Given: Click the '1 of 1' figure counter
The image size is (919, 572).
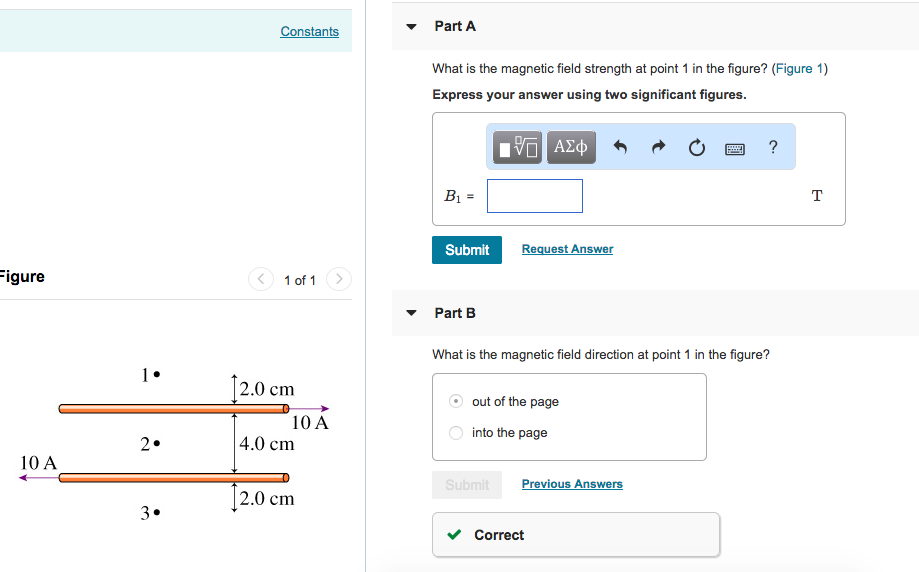Looking at the screenshot, I should coord(300,280).
